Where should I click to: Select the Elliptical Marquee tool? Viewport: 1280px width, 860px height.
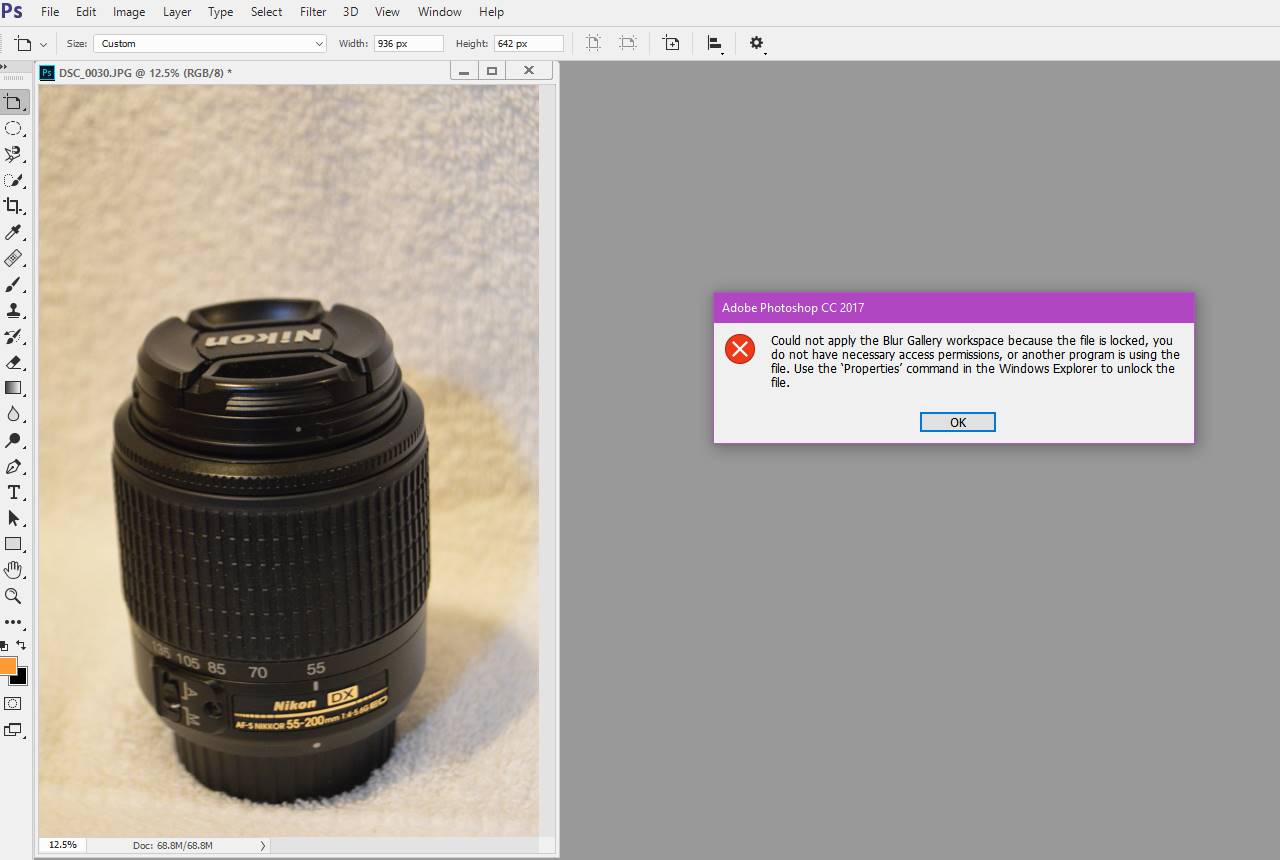pyautogui.click(x=14, y=128)
